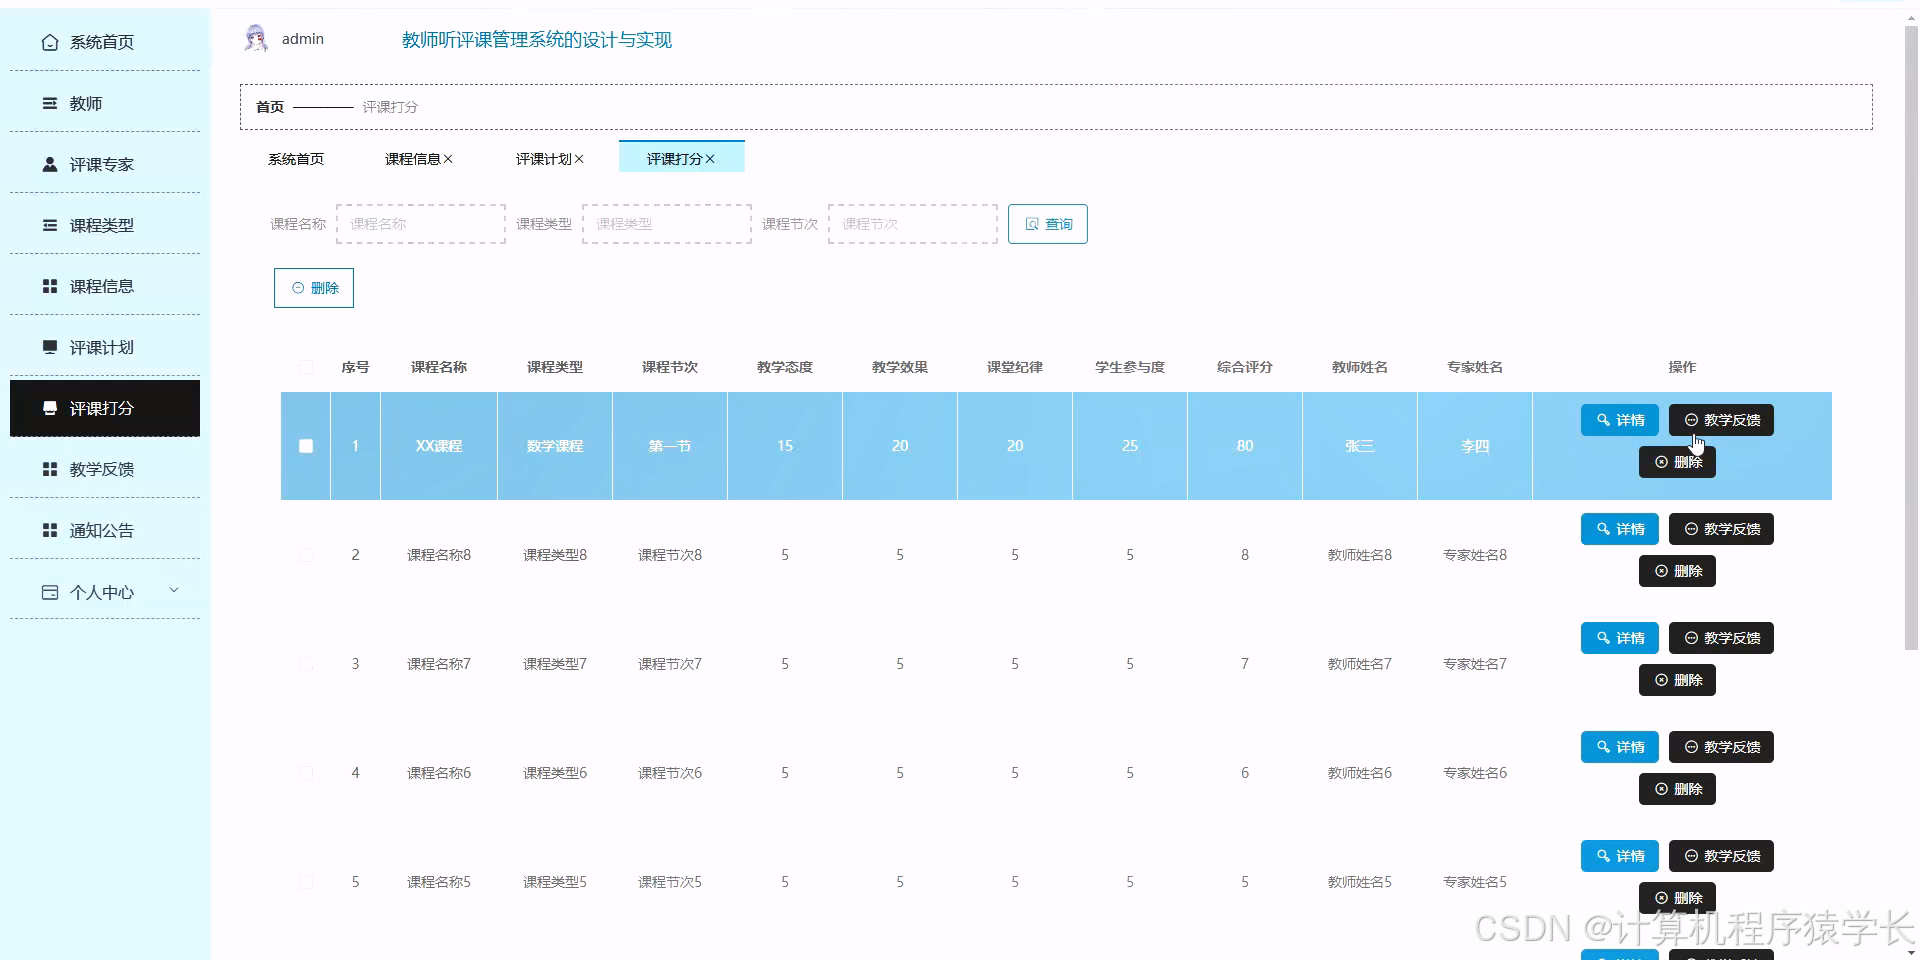Viewport: 1920px width, 960px height.
Task: Open 系统首页 via the home icon
Action: click(x=49, y=42)
